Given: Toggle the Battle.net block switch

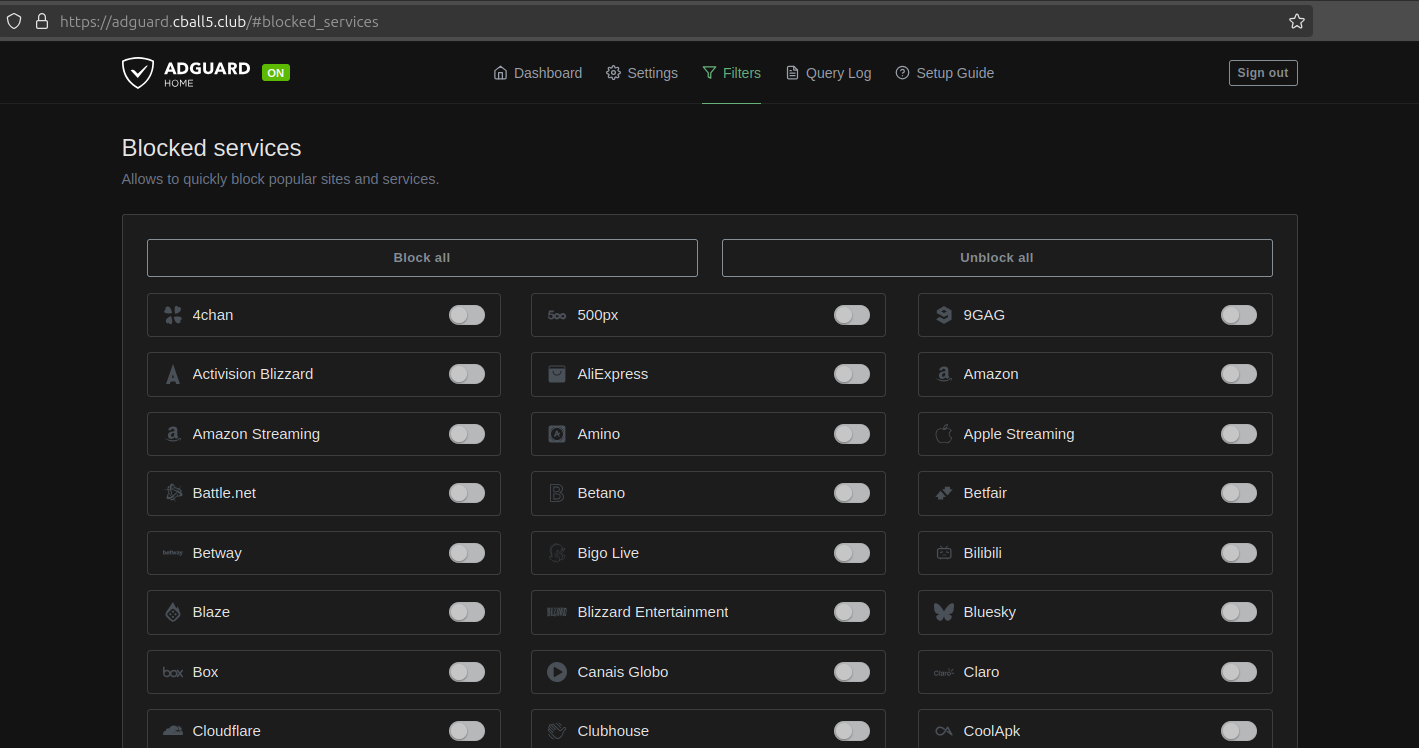Looking at the screenshot, I should pyautogui.click(x=467, y=493).
